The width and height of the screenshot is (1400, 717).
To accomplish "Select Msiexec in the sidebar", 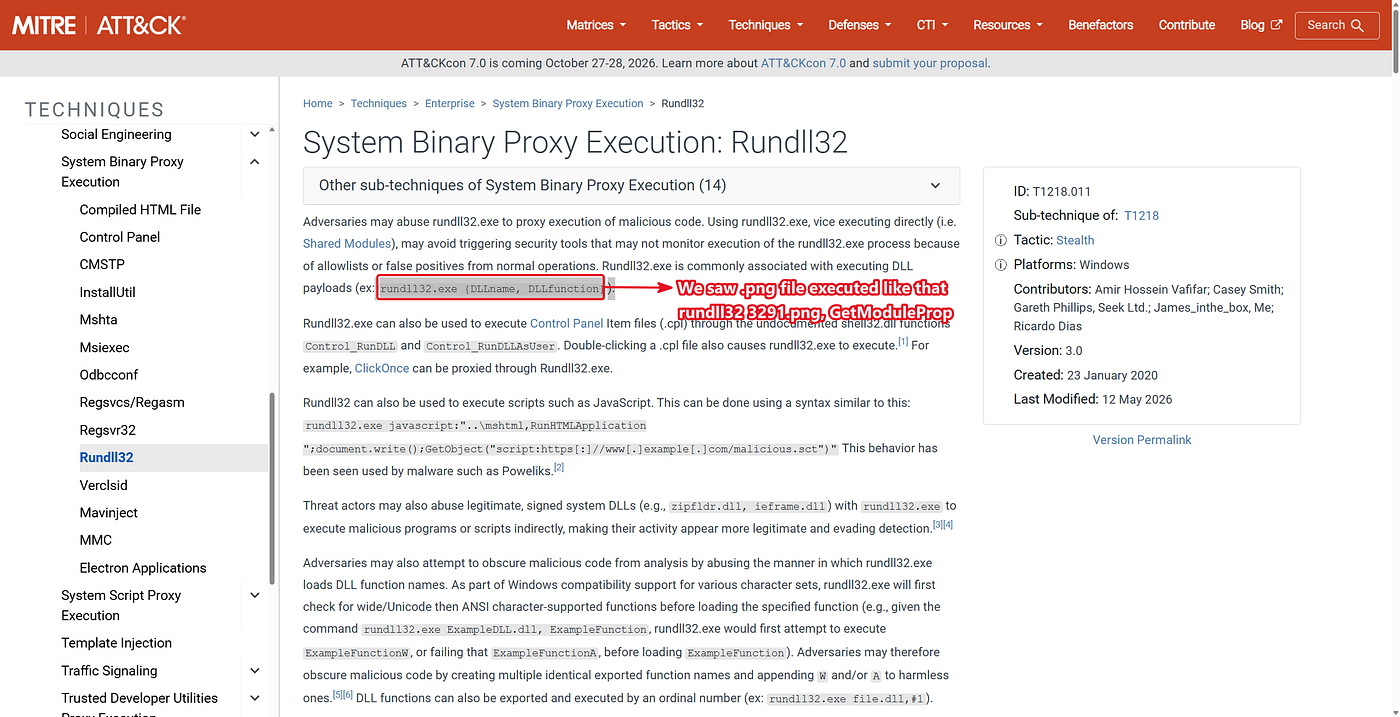I will pos(104,347).
